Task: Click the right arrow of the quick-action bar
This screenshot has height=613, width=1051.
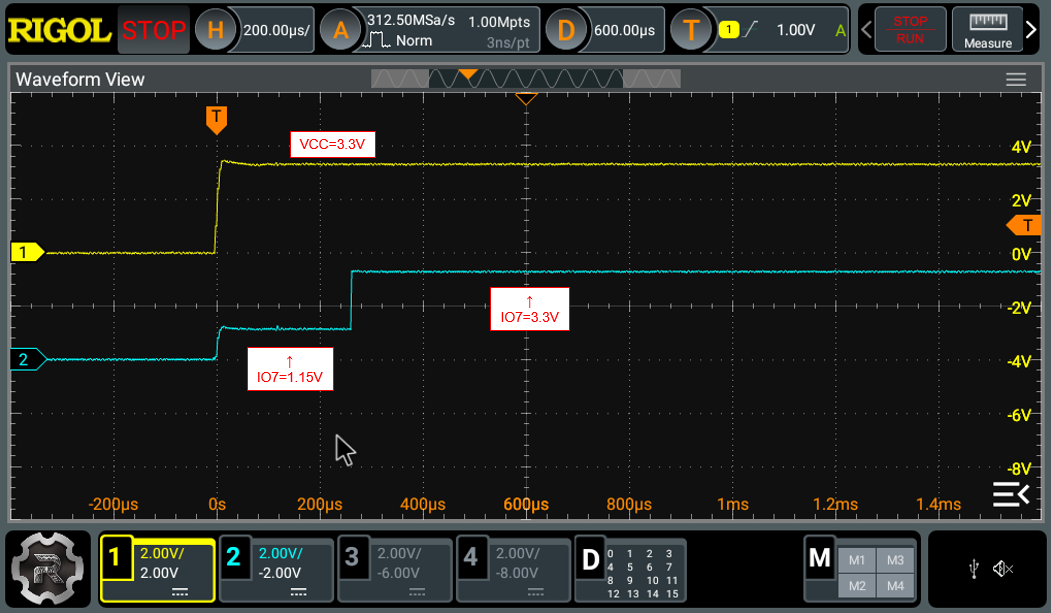Action: coord(1031,29)
